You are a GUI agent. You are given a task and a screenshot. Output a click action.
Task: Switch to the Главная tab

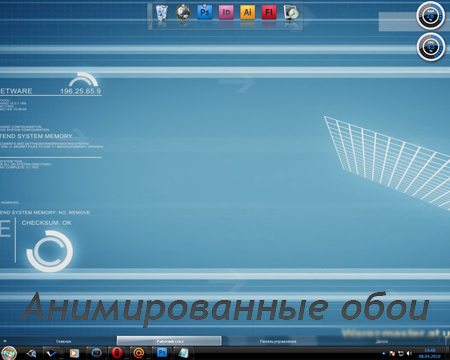63,341
